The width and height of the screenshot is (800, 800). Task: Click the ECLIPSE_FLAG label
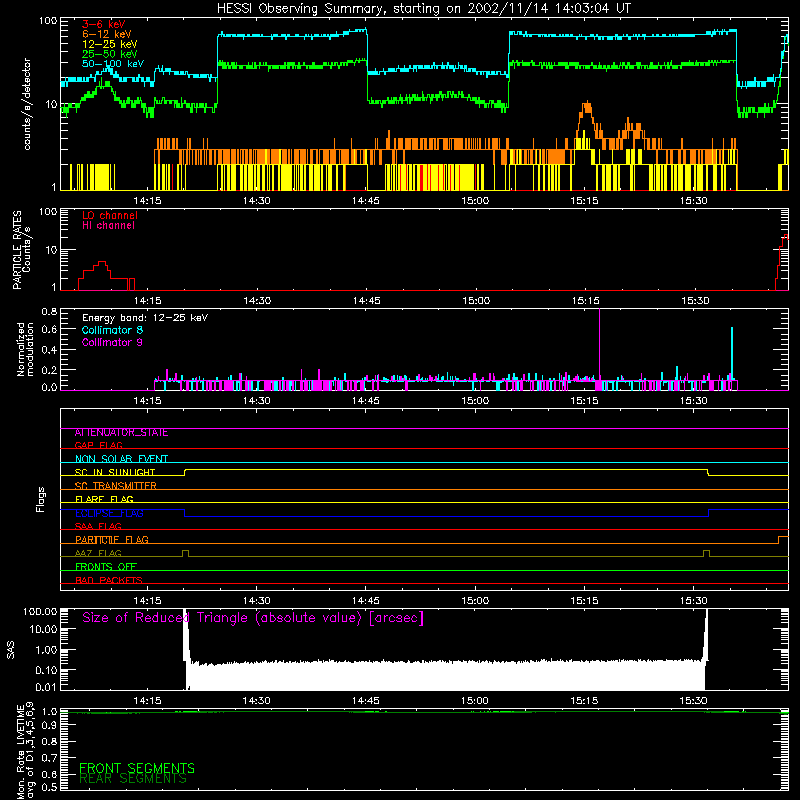(x=109, y=513)
